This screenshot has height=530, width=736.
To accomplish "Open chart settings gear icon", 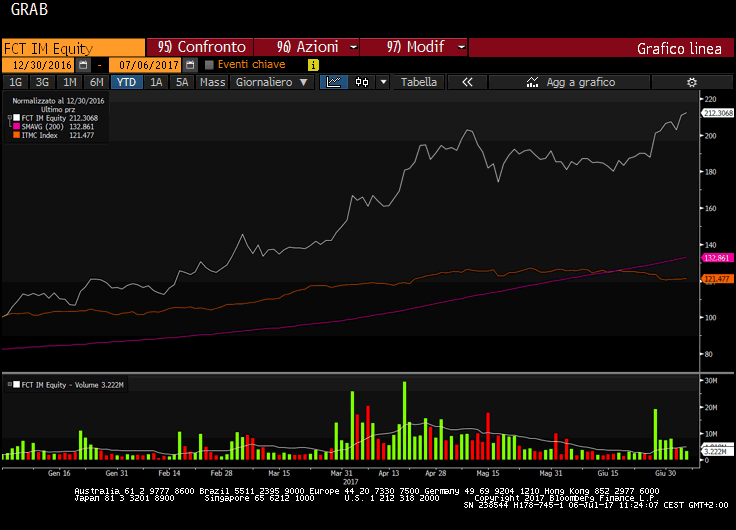I will pos(691,82).
